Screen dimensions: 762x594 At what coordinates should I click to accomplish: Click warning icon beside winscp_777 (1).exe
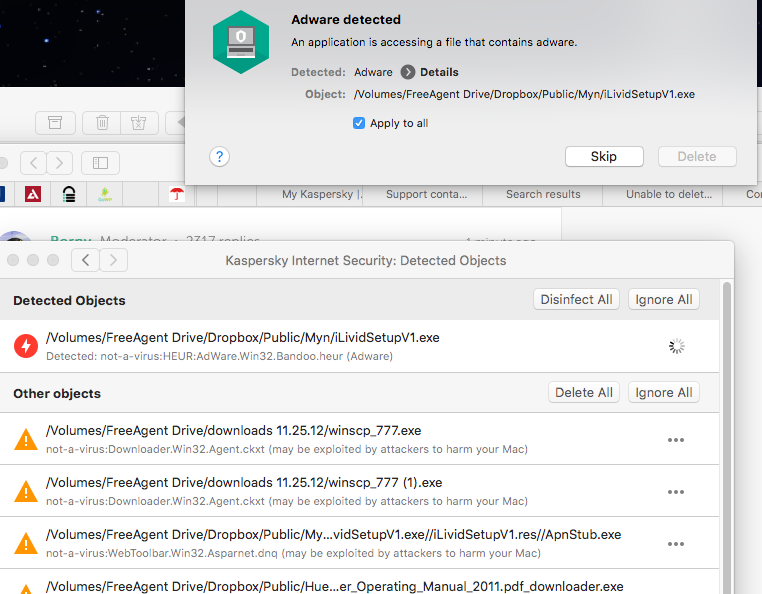[x=26, y=491]
